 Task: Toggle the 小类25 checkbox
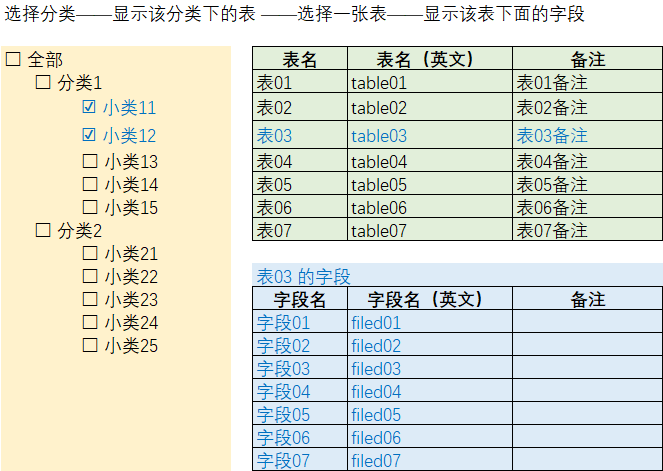[x=89, y=346]
